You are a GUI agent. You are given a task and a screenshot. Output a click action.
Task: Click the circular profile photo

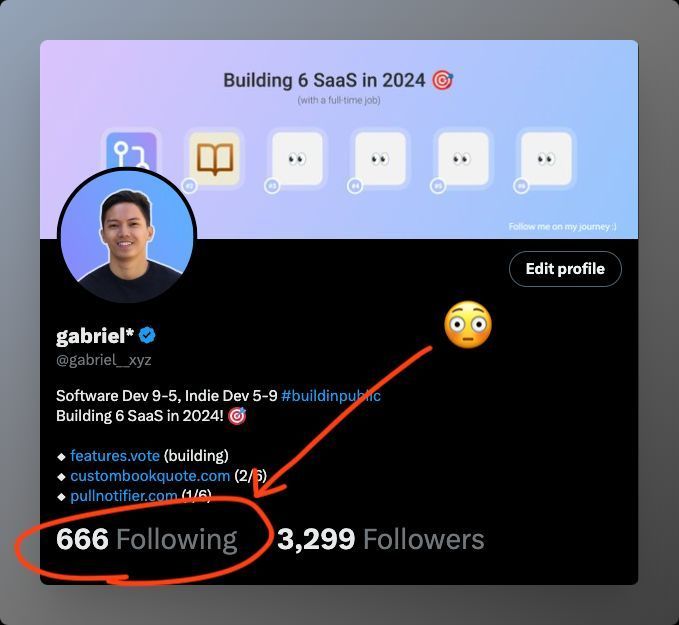pos(127,235)
